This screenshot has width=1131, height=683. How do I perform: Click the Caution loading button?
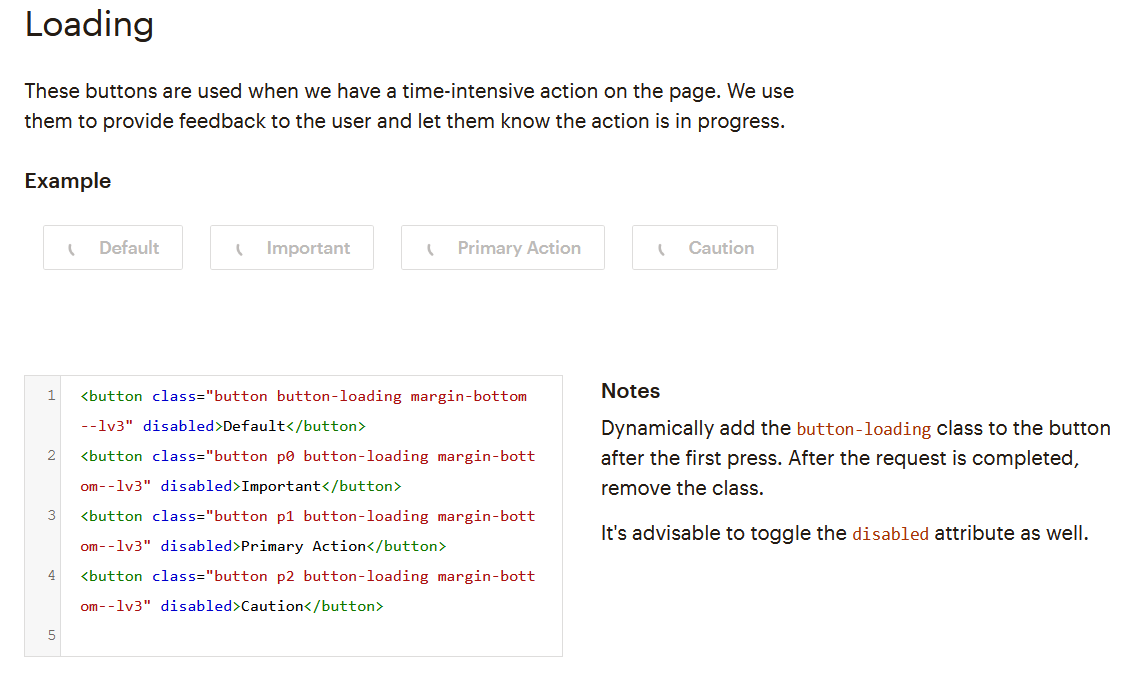(x=704, y=247)
